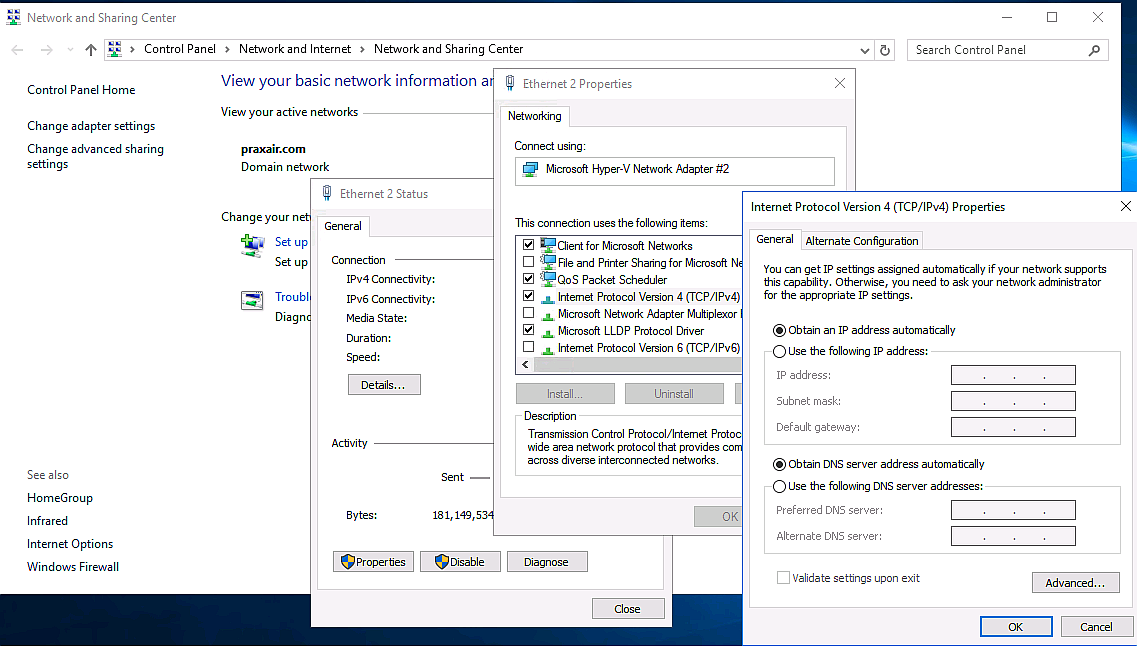Confirm IPv4 Properties with OK
Viewport: 1137px width, 647px height.
point(1016,627)
